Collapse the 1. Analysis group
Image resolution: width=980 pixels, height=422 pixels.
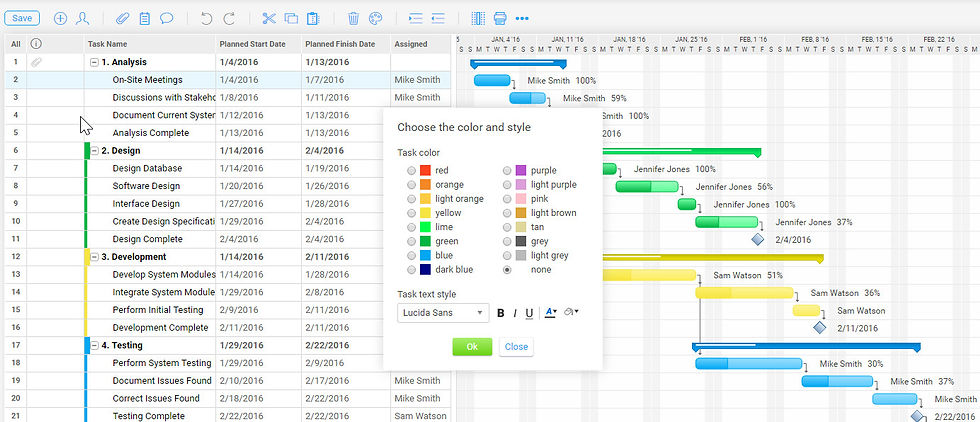coord(94,63)
